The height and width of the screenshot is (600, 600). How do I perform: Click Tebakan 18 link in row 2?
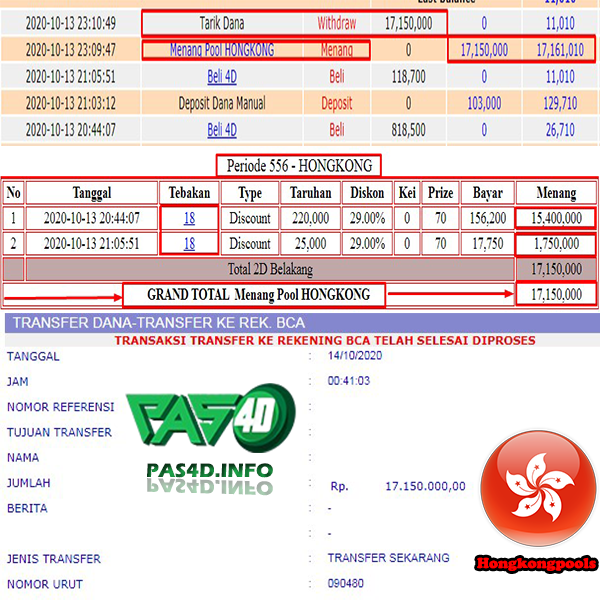pyautogui.click(x=189, y=244)
